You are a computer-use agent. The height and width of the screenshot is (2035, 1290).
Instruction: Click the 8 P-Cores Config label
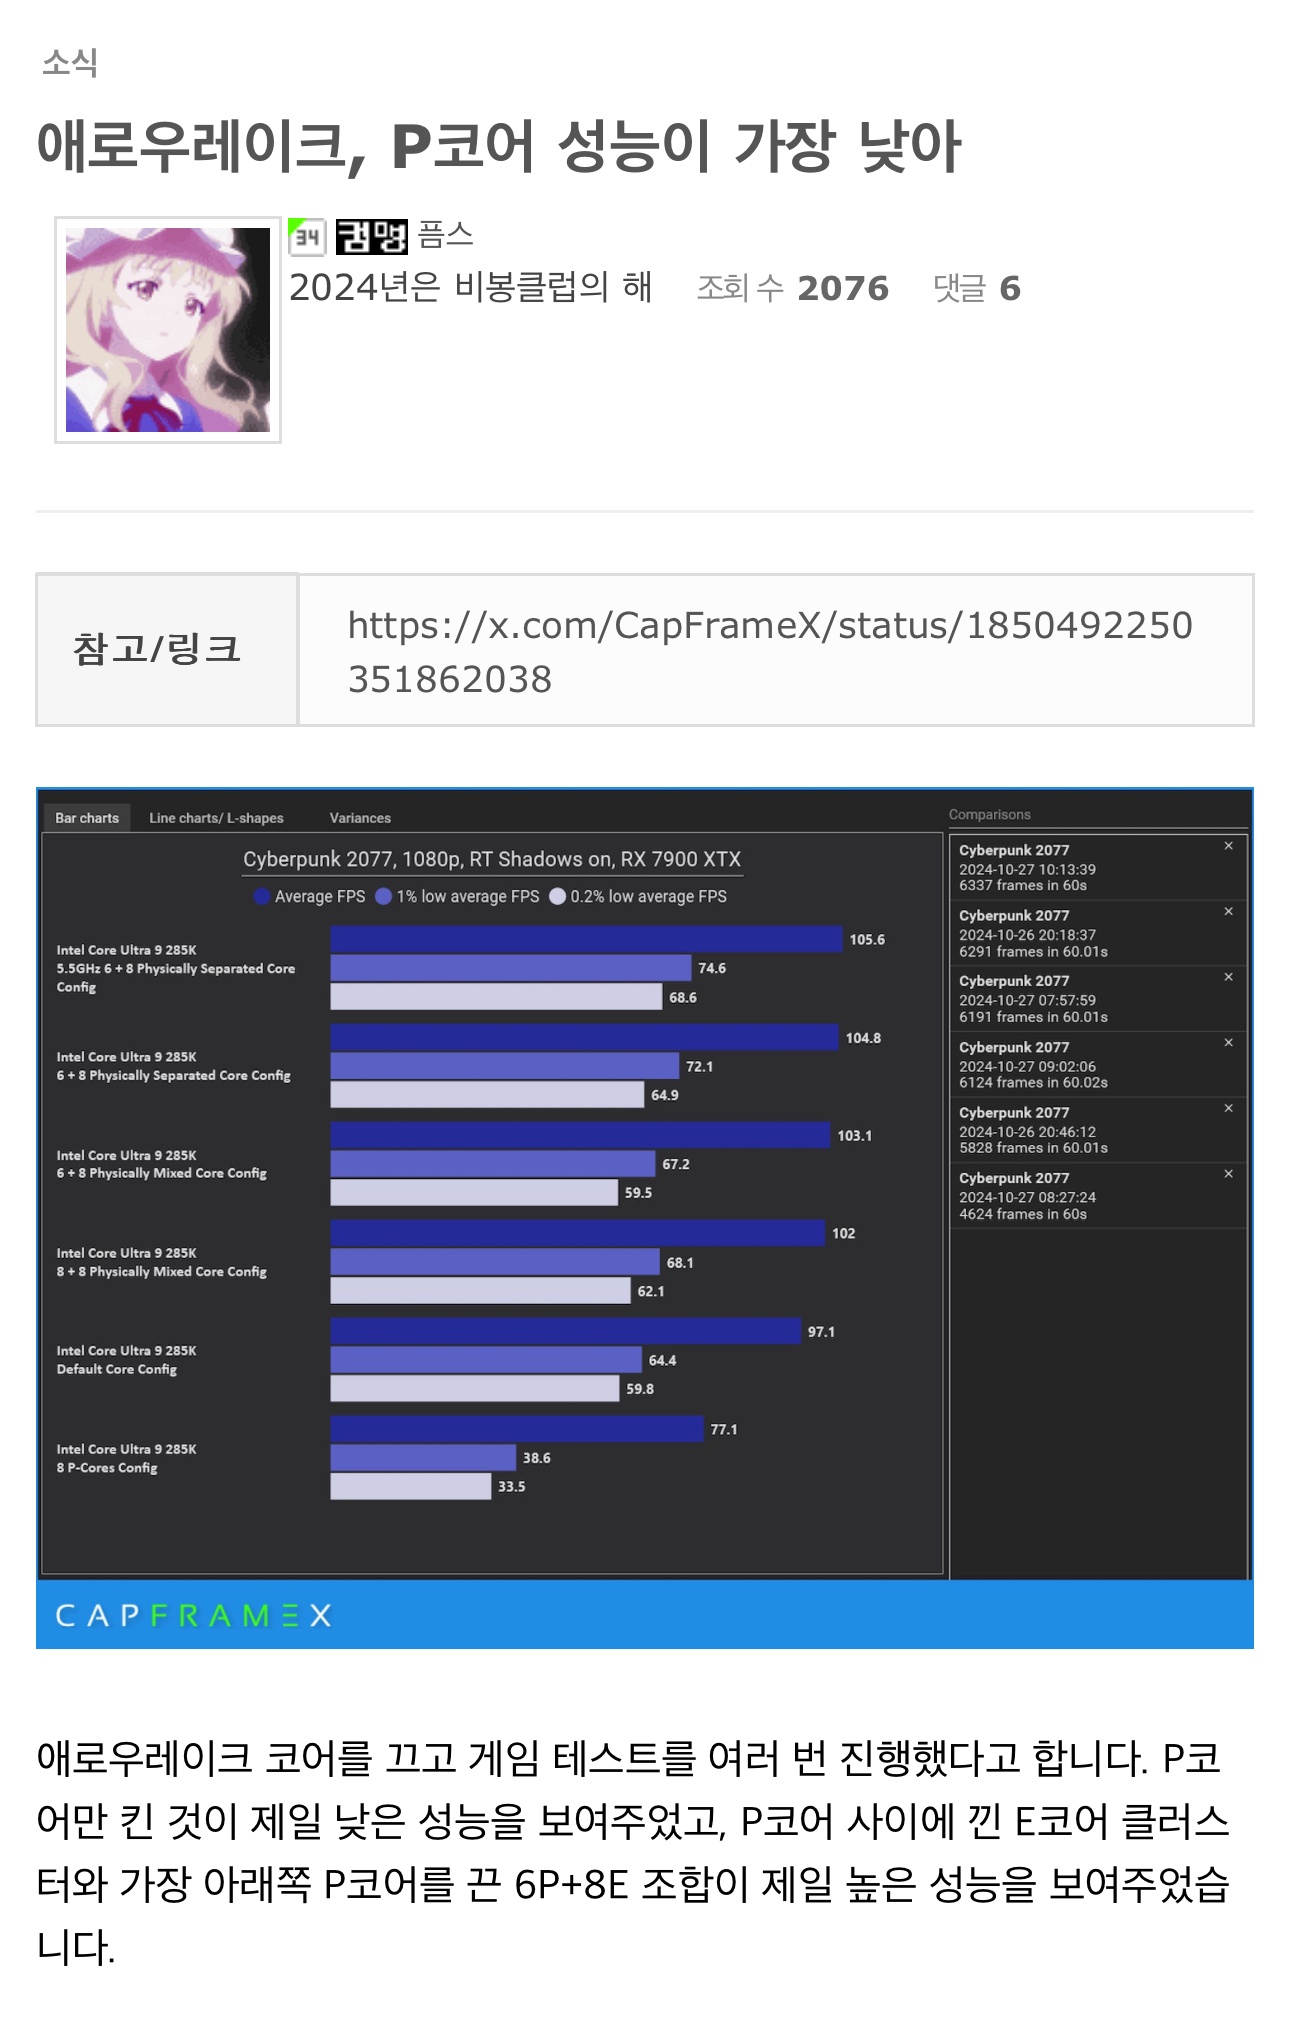coord(126,1458)
